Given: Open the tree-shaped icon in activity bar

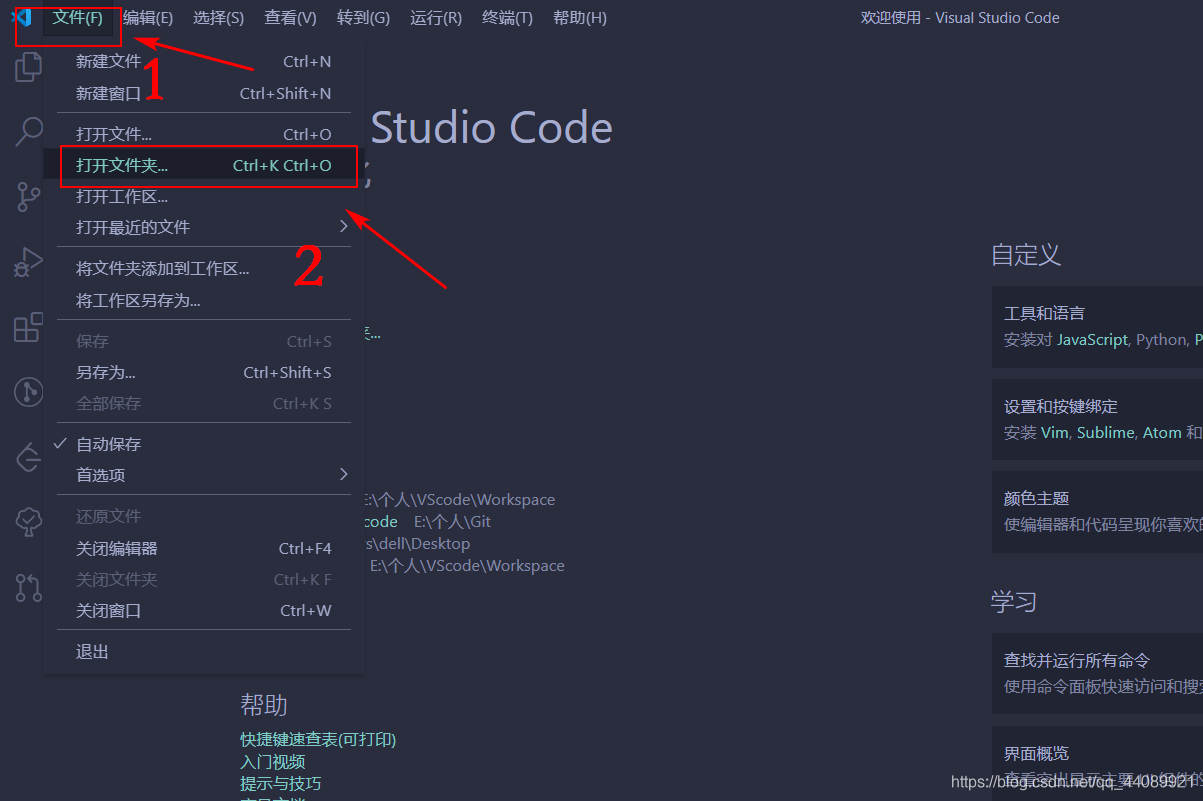Looking at the screenshot, I should click(x=28, y=521).
